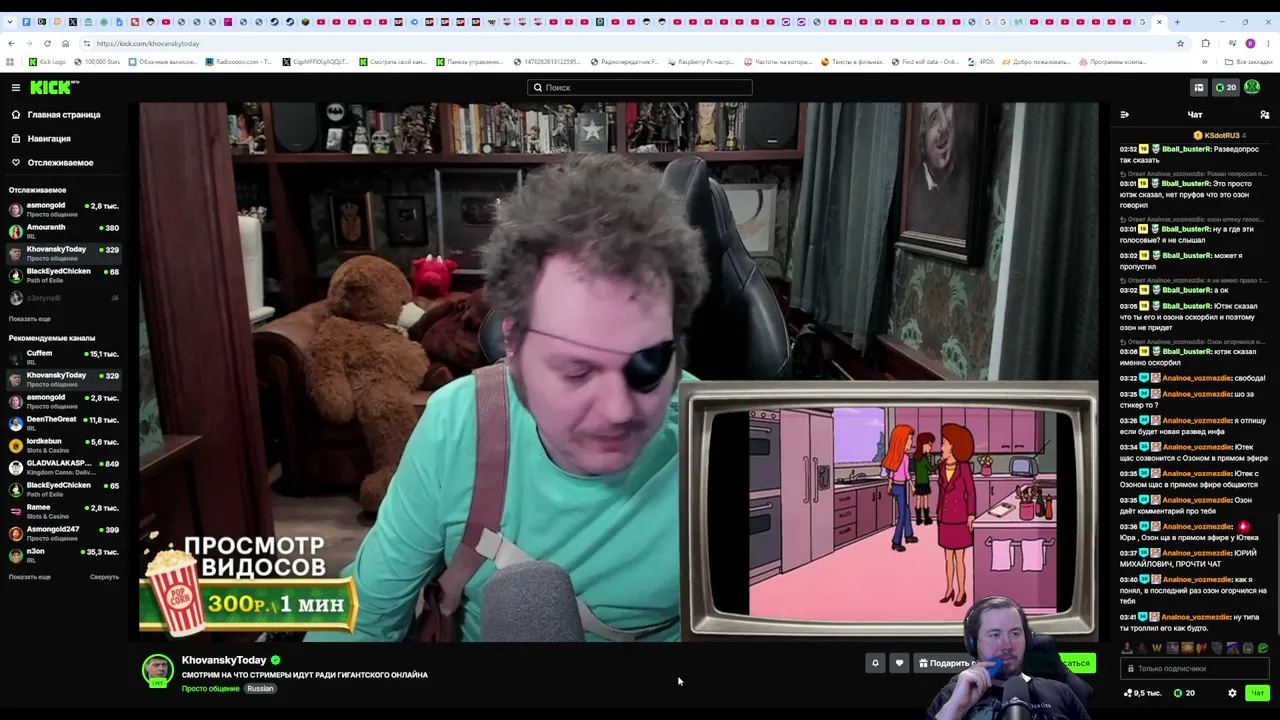This screenshot has width=1280, height=720.
Task: Open the chat users list icon
Action: pyautogui.click(x=1265, y=115)
